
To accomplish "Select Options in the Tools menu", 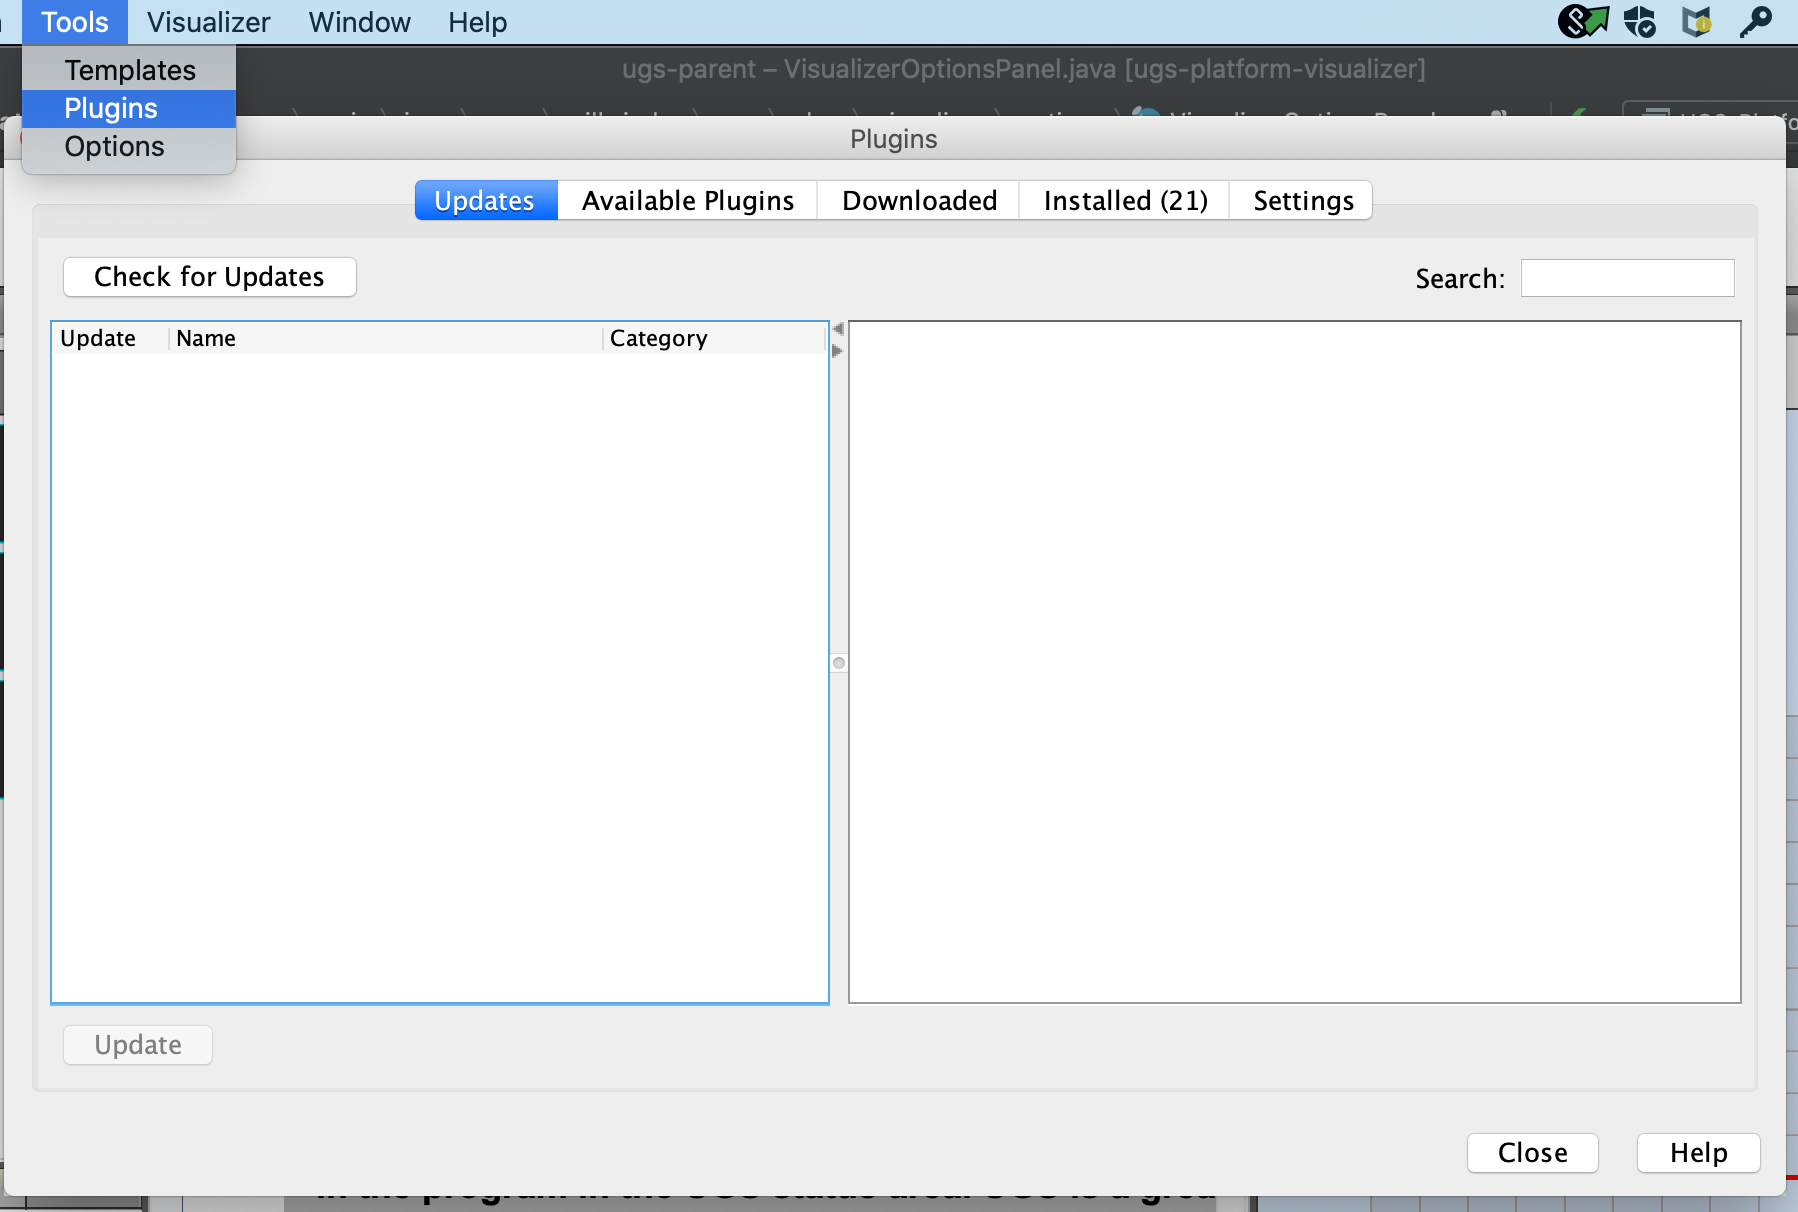I will point(114,147).
